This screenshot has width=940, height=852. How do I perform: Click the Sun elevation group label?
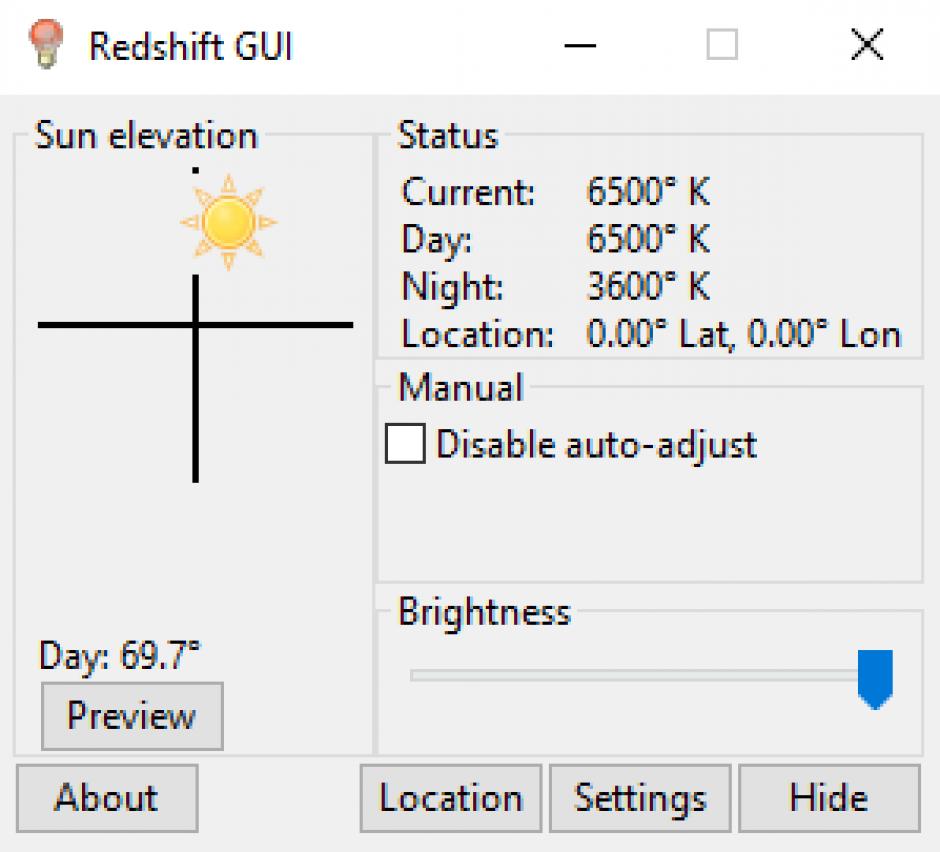coord(146,135)
